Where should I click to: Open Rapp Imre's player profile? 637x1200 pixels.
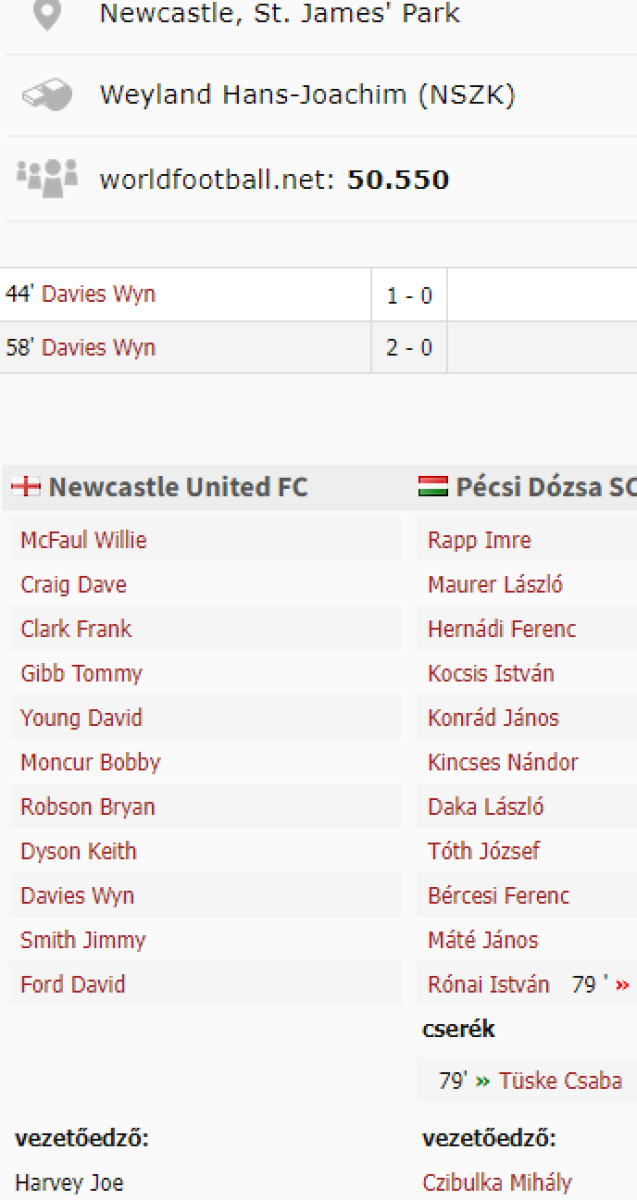pos(479,541)
